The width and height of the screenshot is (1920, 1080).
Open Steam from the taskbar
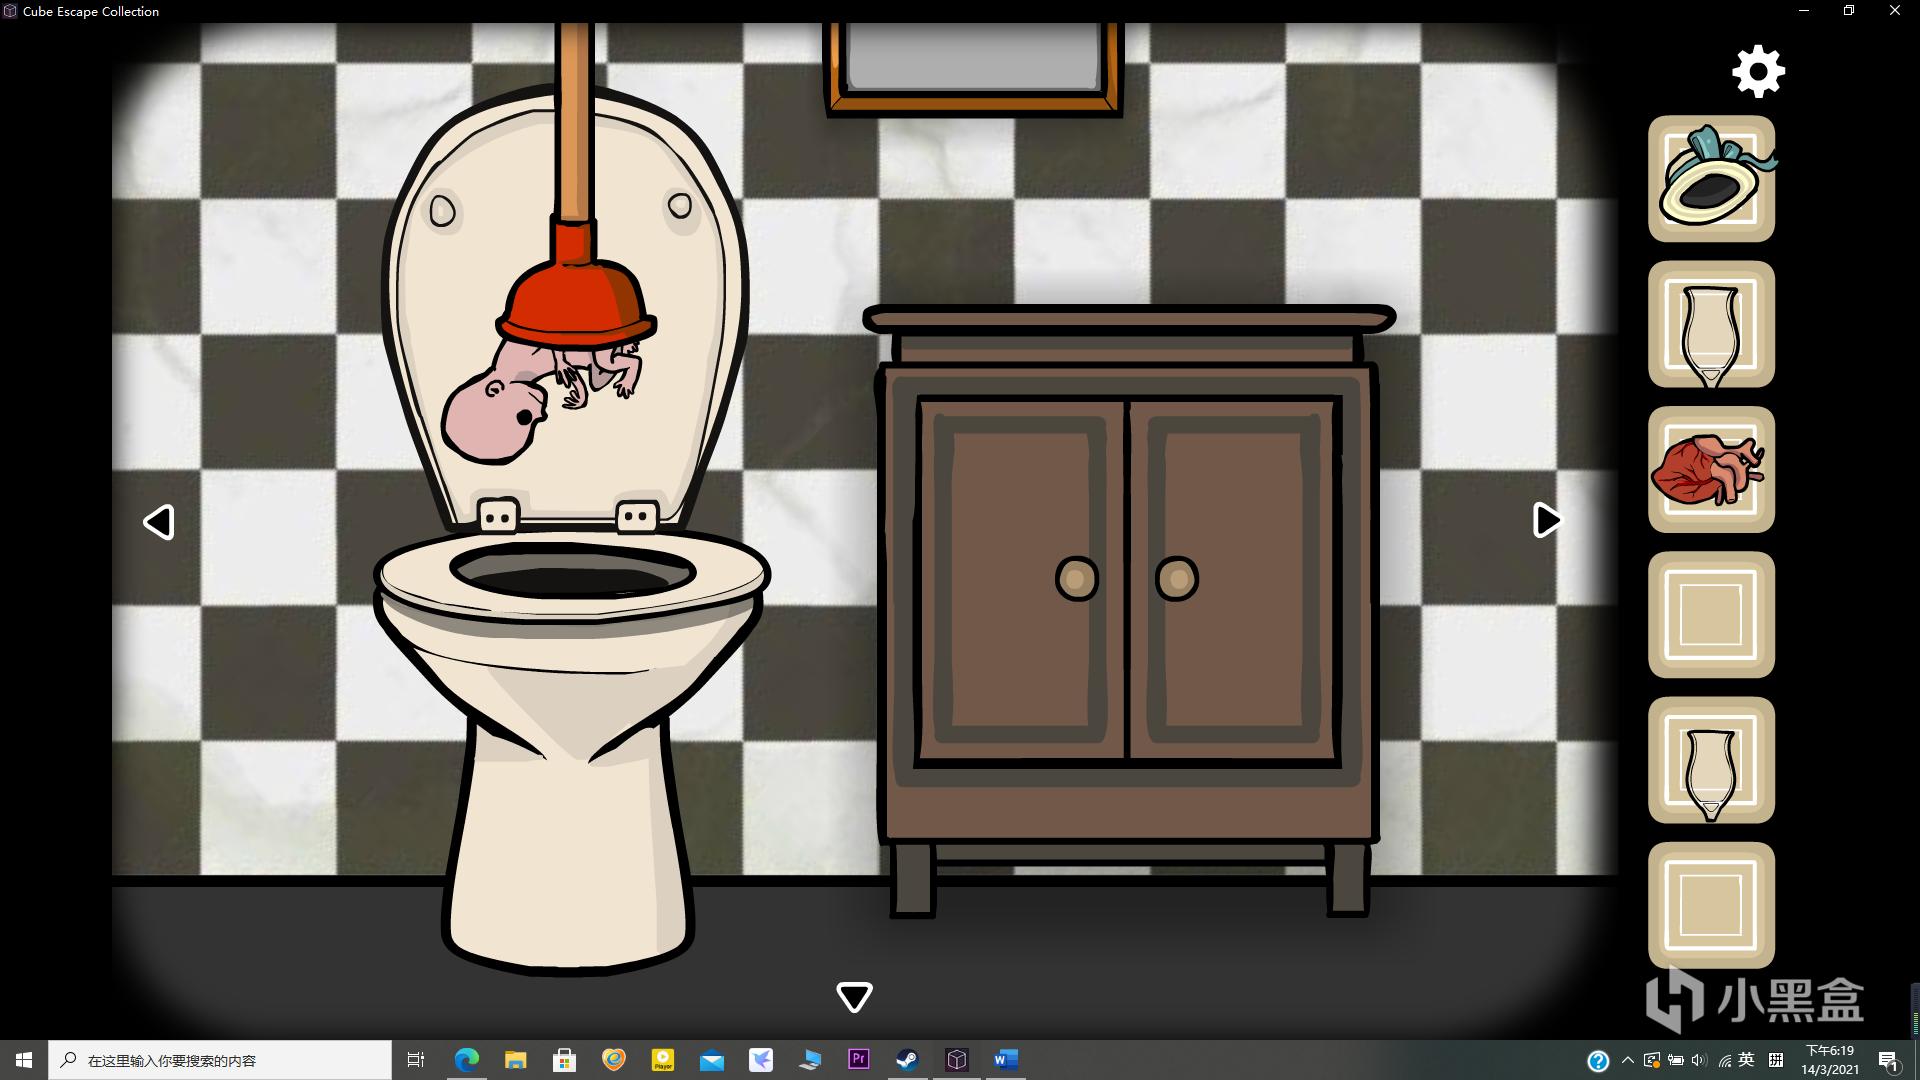pyautogui.click(x=907, y=1060)
